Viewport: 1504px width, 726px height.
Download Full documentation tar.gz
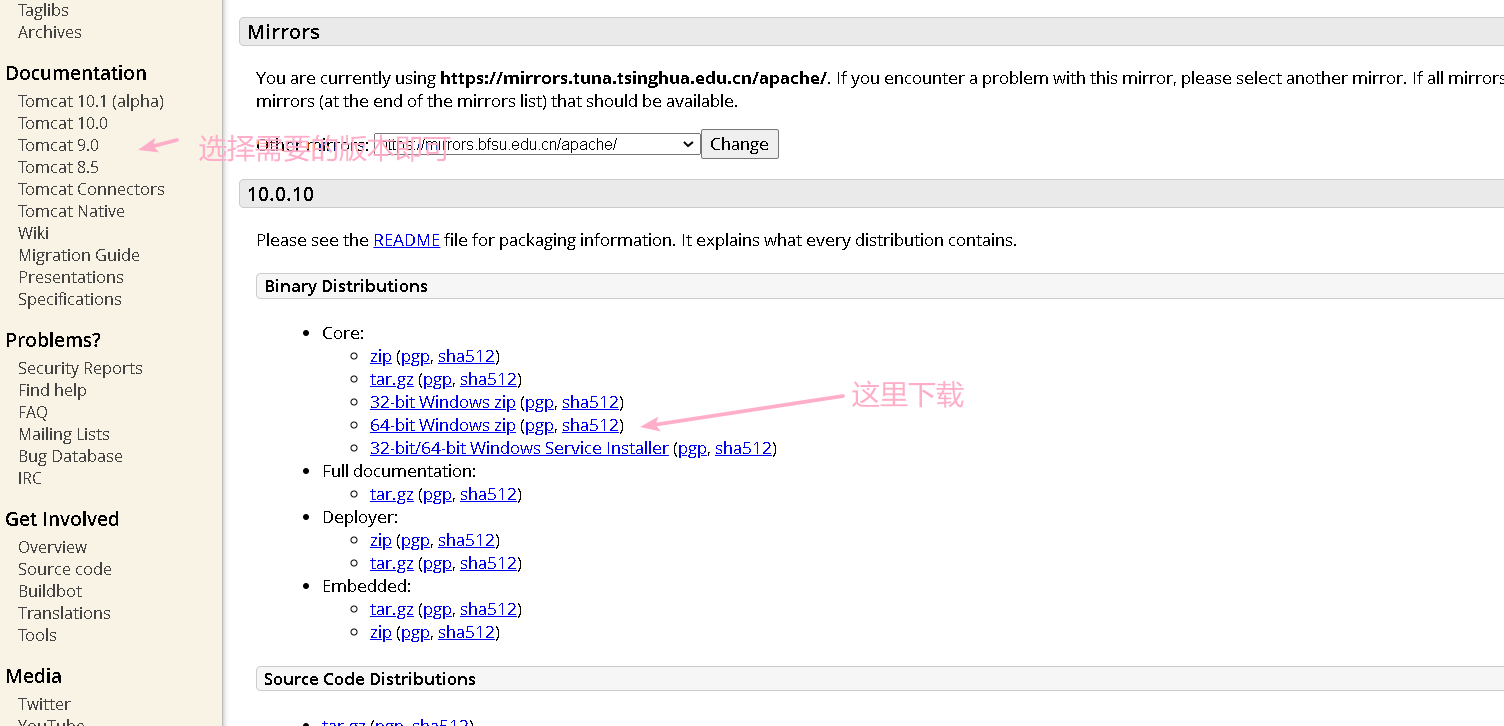391,494
